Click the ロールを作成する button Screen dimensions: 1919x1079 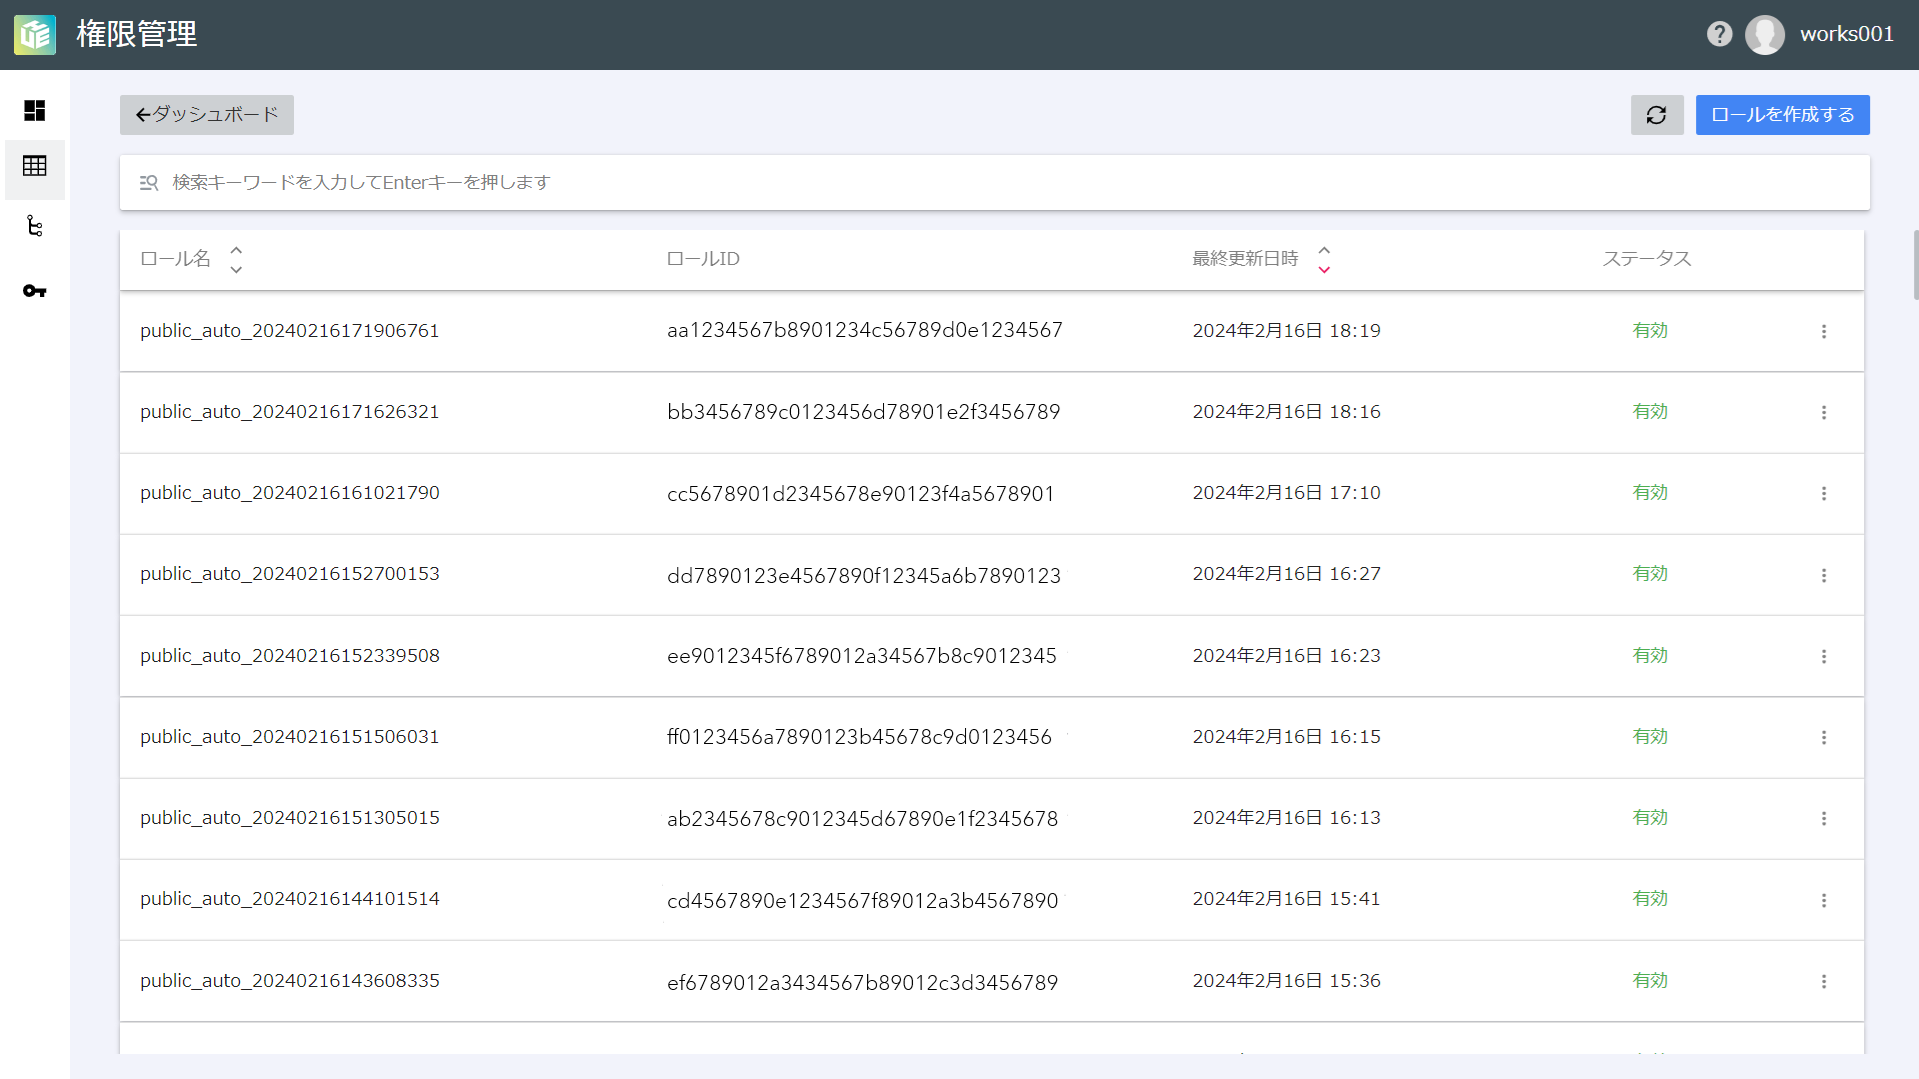coord(1782,115)
